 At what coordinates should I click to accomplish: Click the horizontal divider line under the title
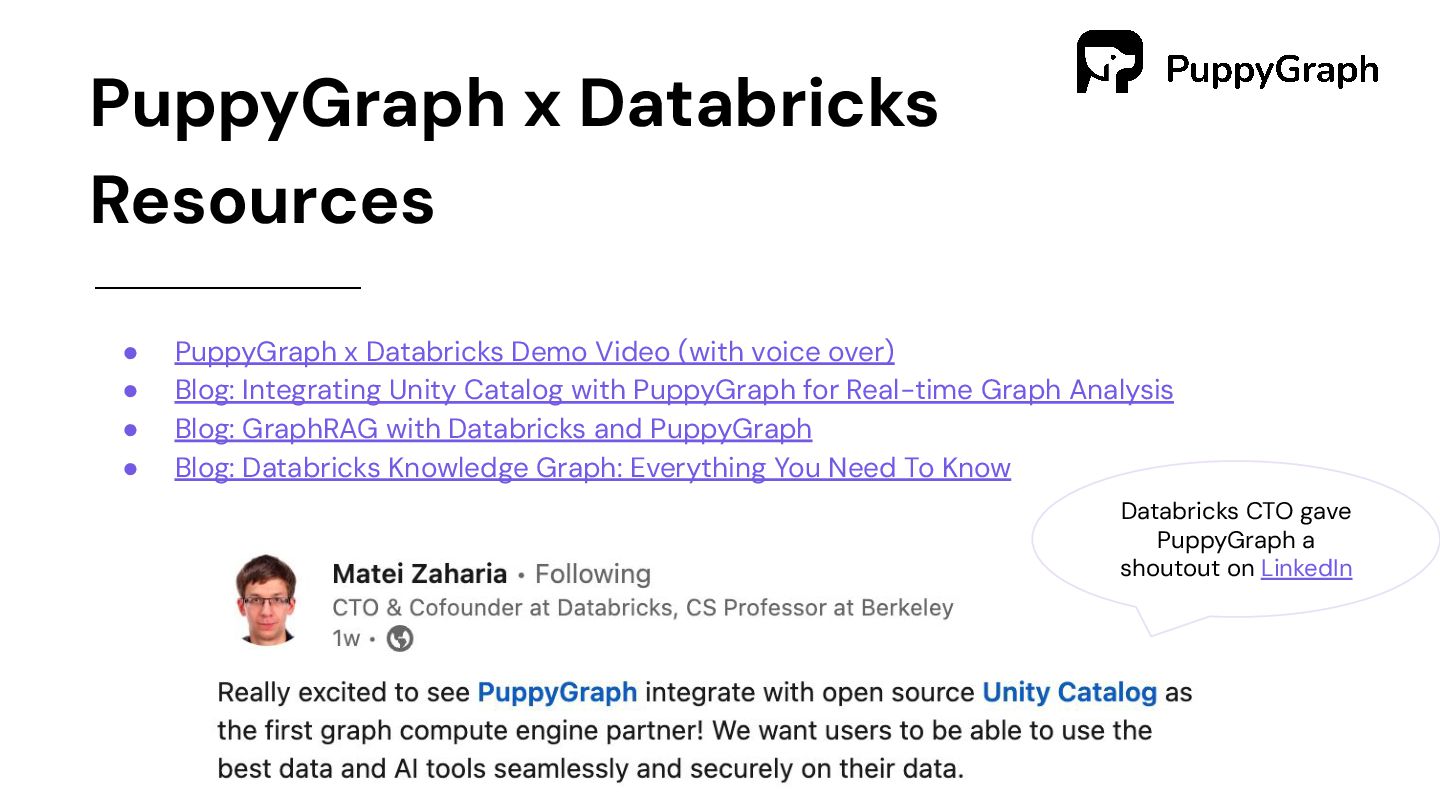pos(228,288)
